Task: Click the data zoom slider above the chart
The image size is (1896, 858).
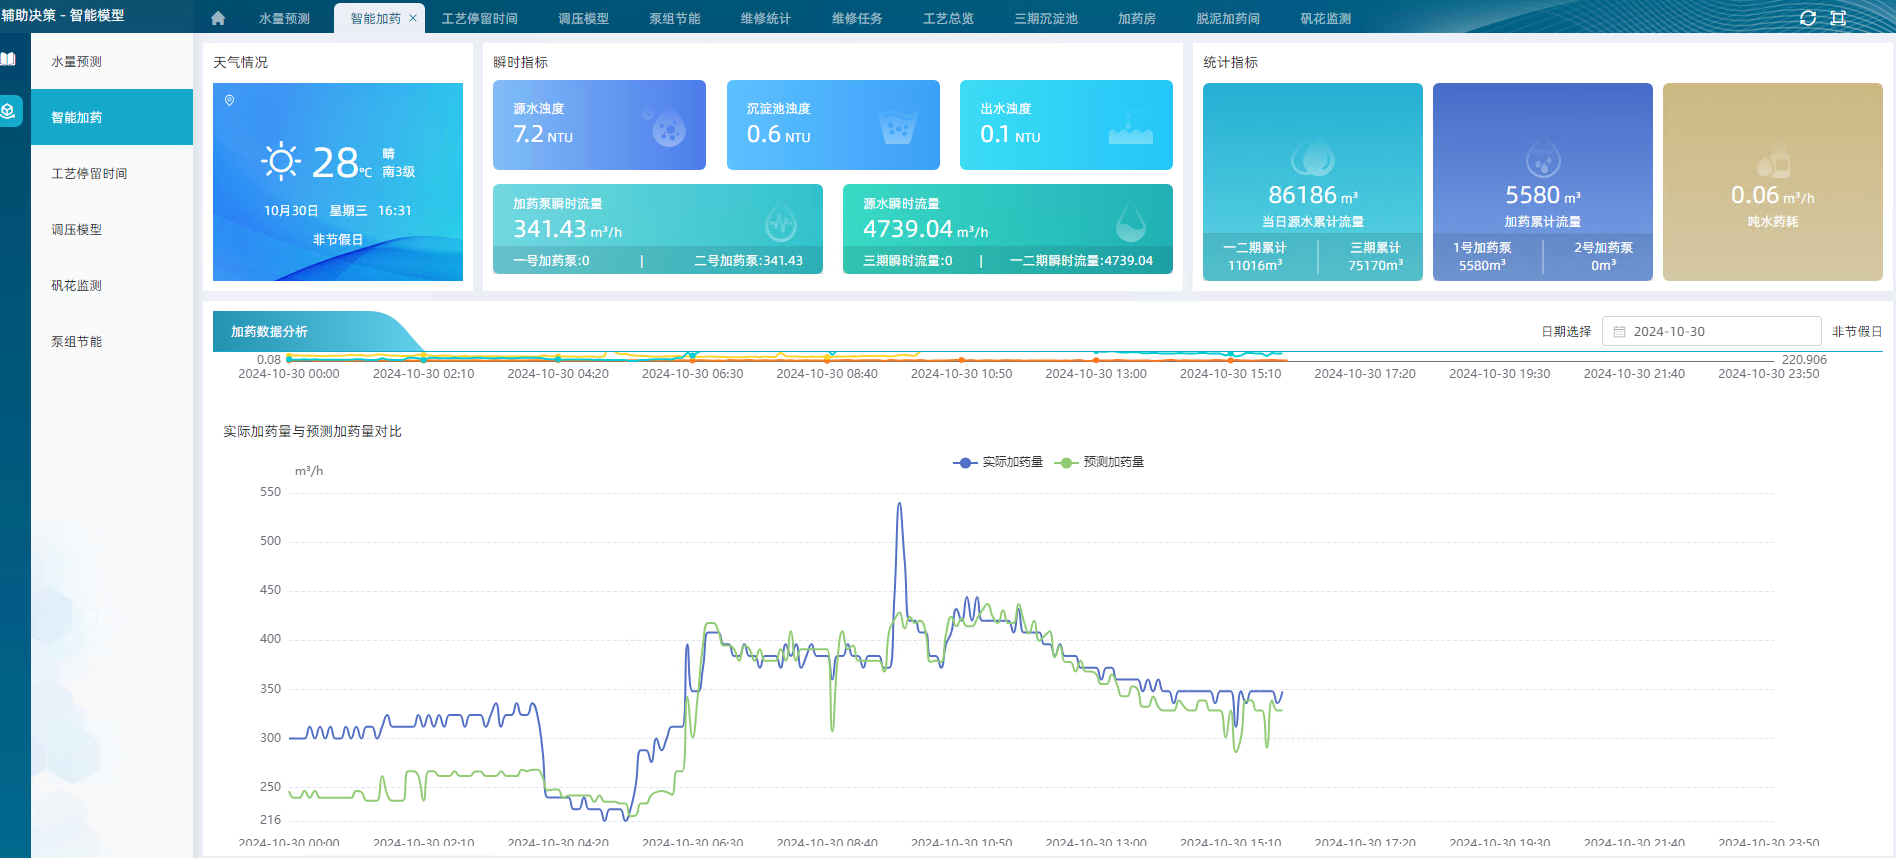Action: click(x=1030, y=356)
